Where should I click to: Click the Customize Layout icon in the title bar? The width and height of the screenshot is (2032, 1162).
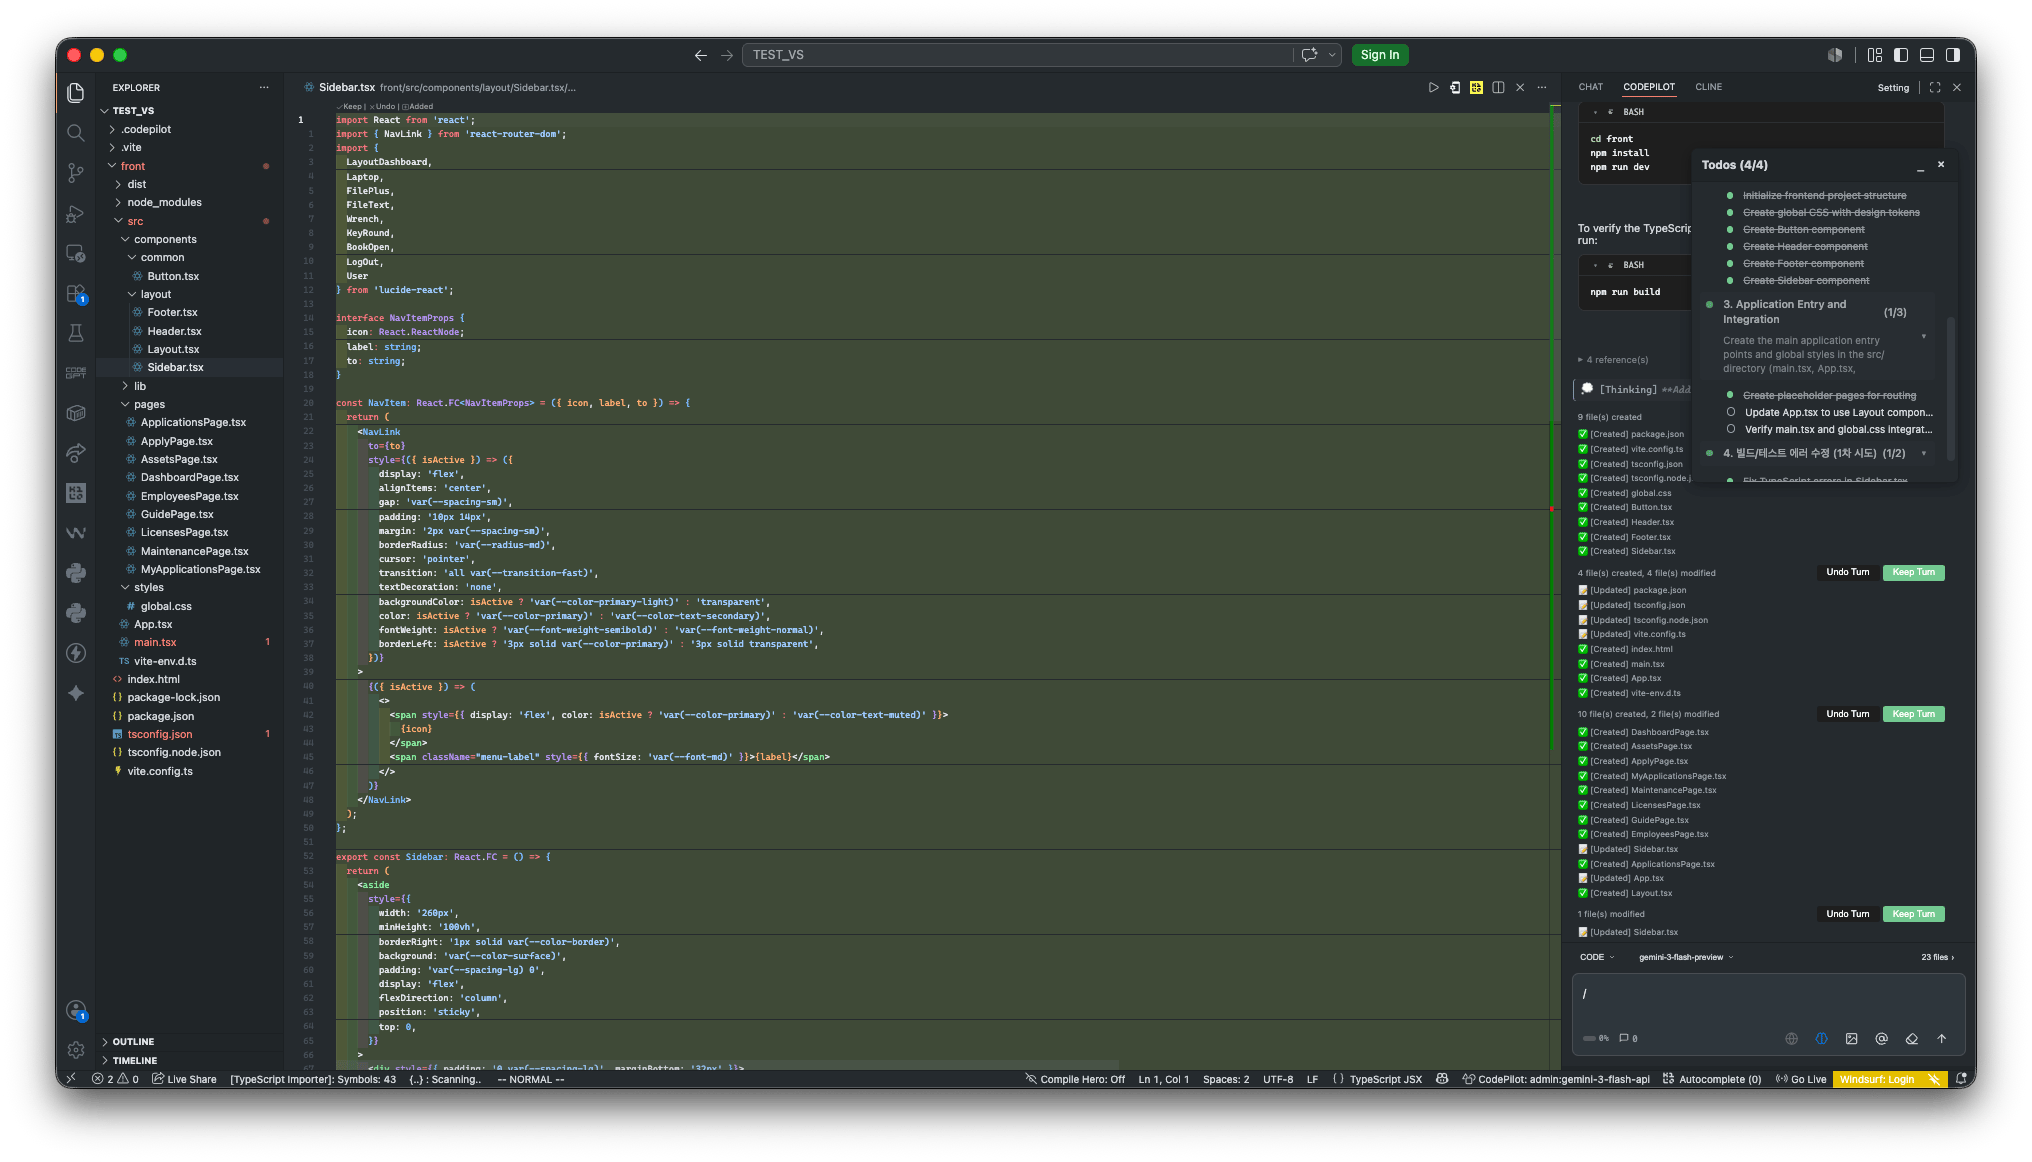[x=1875, y=55]
